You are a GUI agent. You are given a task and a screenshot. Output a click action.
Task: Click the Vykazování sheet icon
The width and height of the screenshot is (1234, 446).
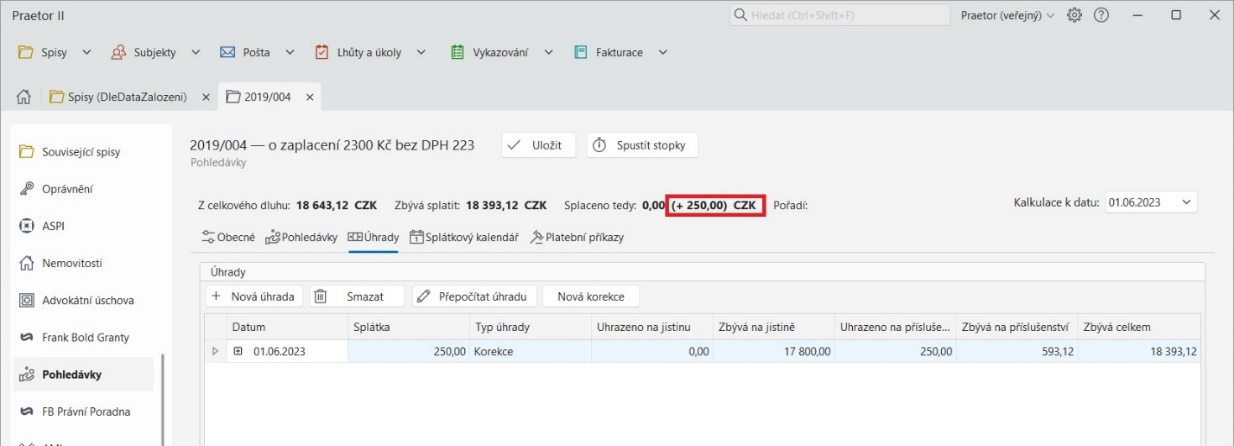(456, 52)
